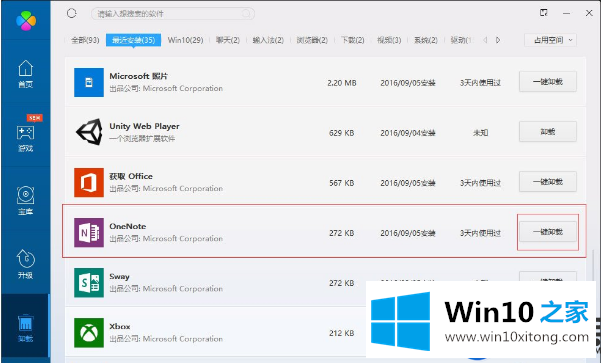Click the 567 KB size value

point(342,183)
